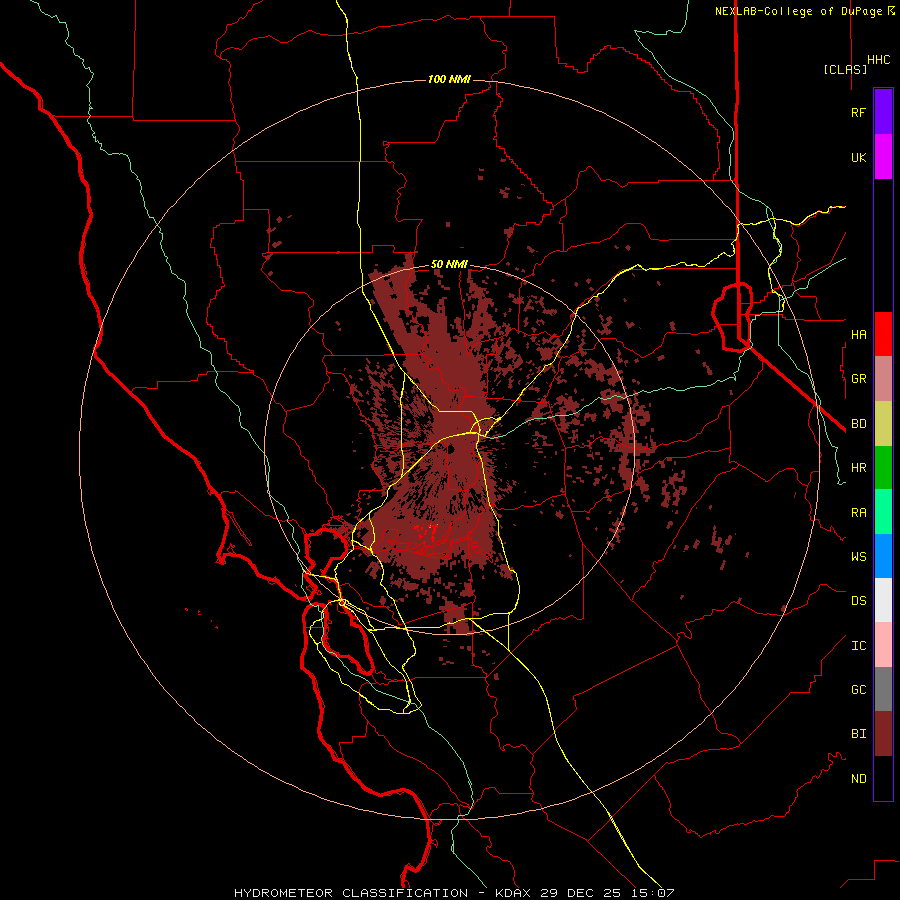Image resolution: width=900 pixels, height=900 pixels.
Task: Click the [CLAS] units label
Action: click(845, 70)
